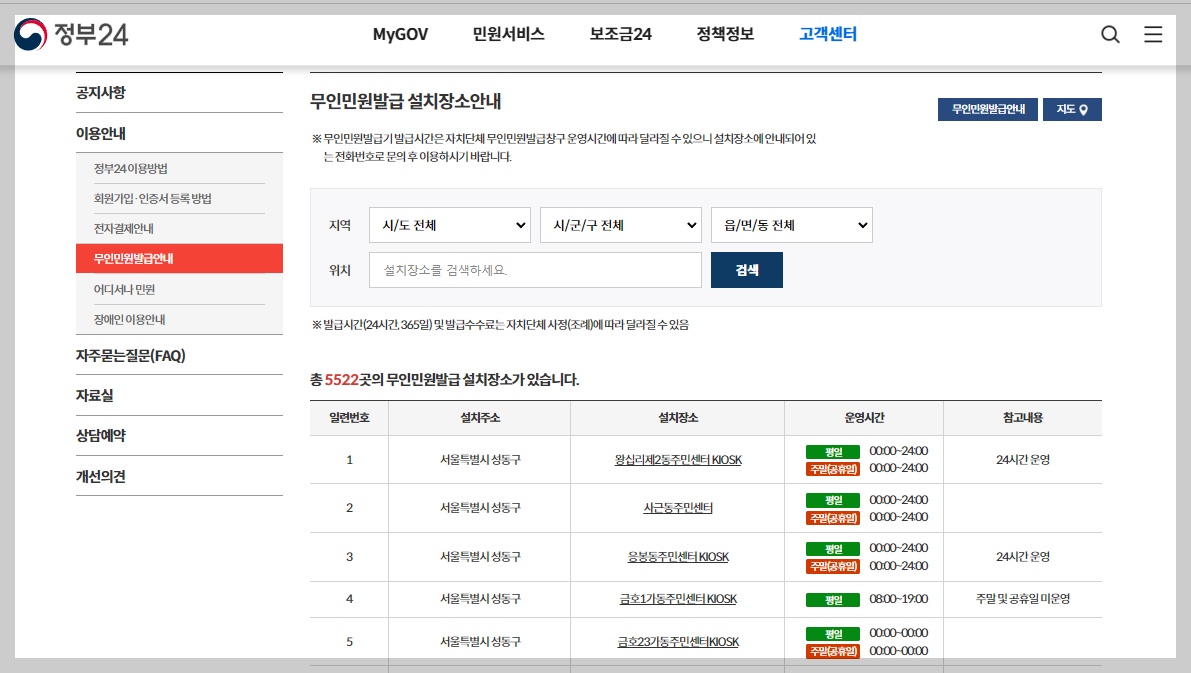Click the 무인민원발급안내 button
Screen dimensions: 1191x673
987,110
